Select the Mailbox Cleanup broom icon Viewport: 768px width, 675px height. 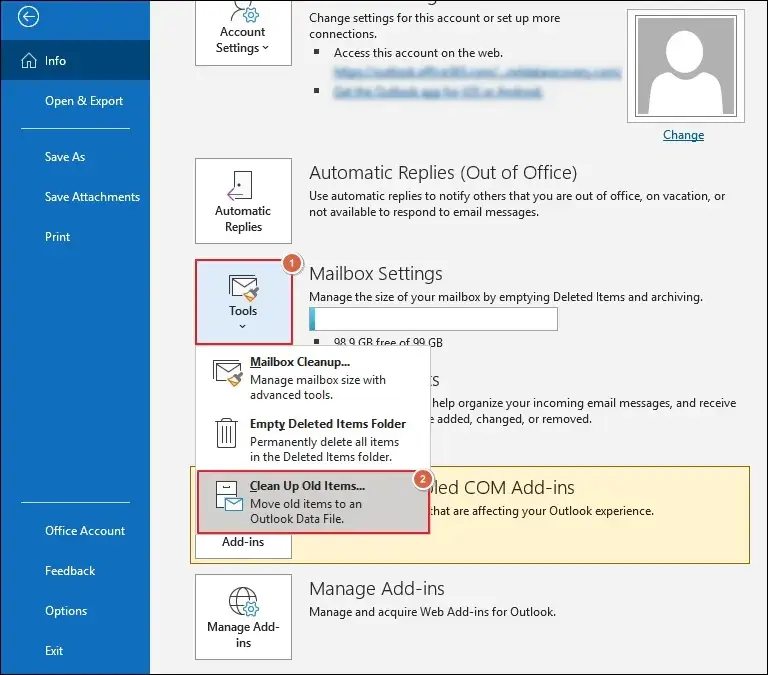pos(228,372)
